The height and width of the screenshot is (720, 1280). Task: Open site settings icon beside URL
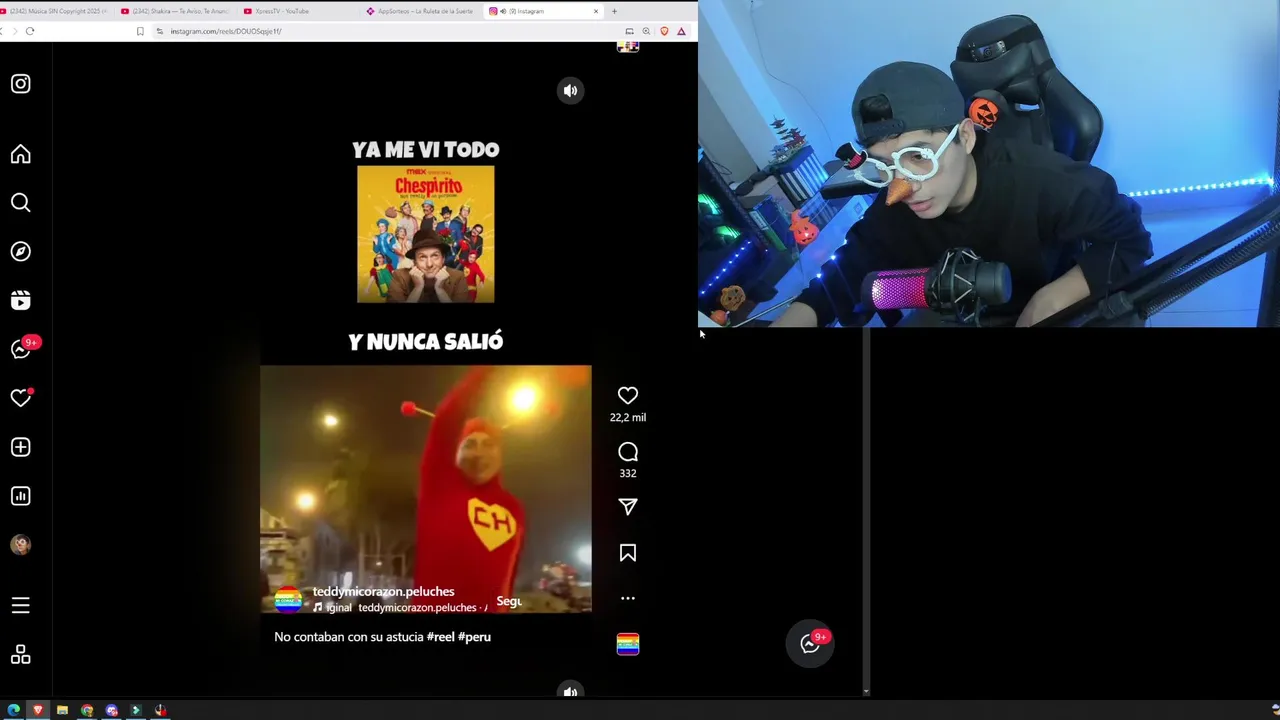pyautogui.click(x=159, y=31)
